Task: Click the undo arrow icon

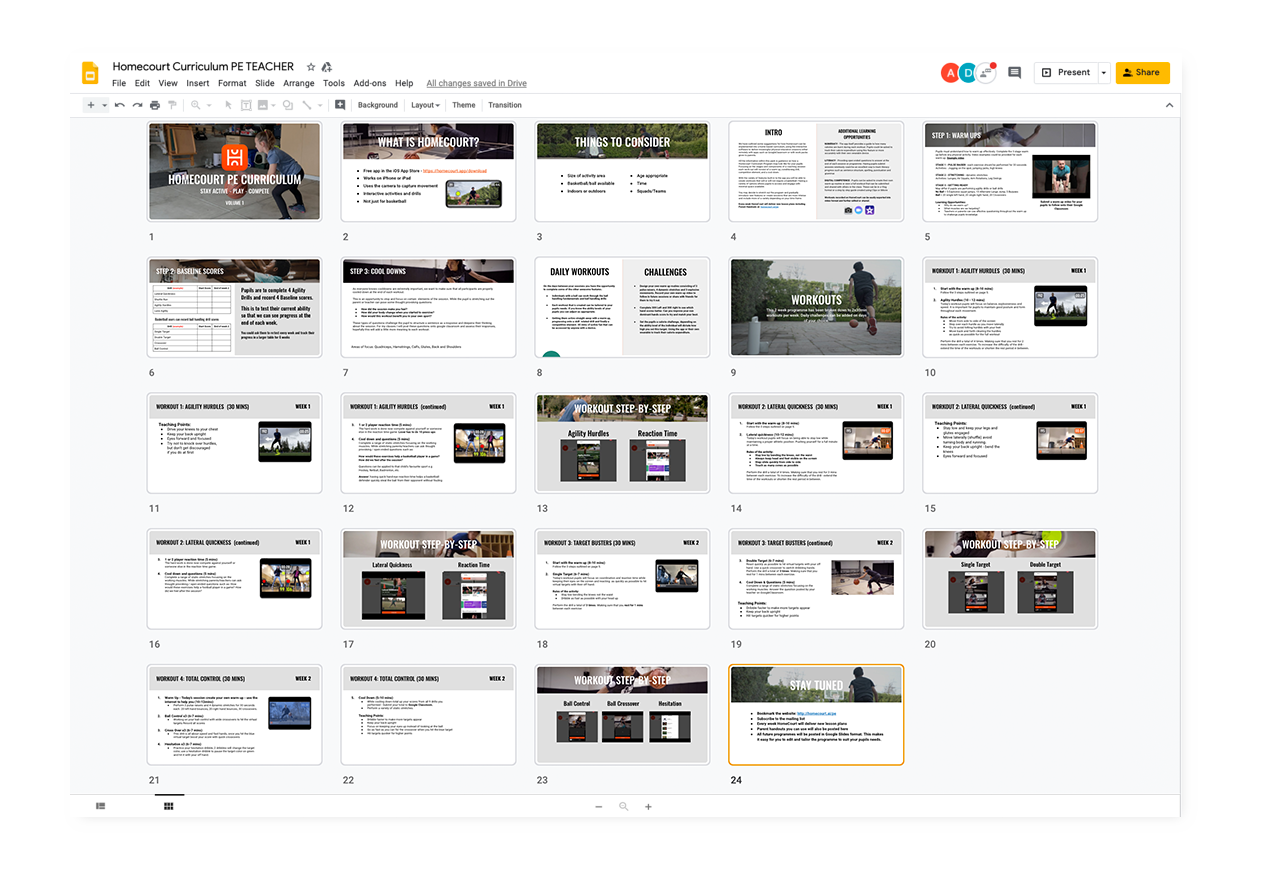Action: click(120, 105)
